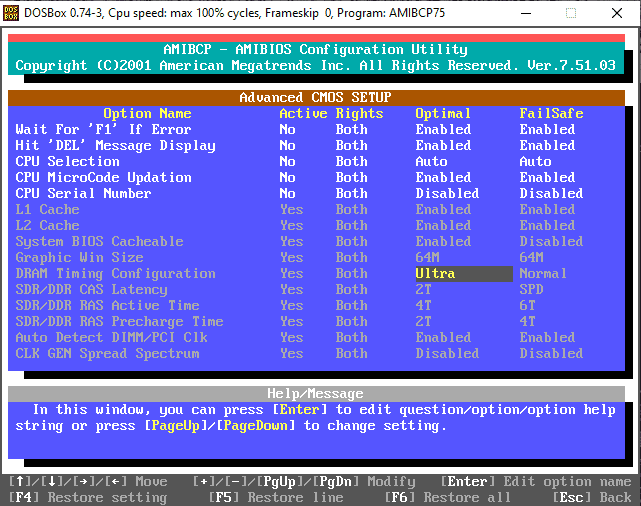This screenshot has width=641, height=506.
Task: Click 'System BIOS Cacheable' option name
Action: tap(99, 242)
